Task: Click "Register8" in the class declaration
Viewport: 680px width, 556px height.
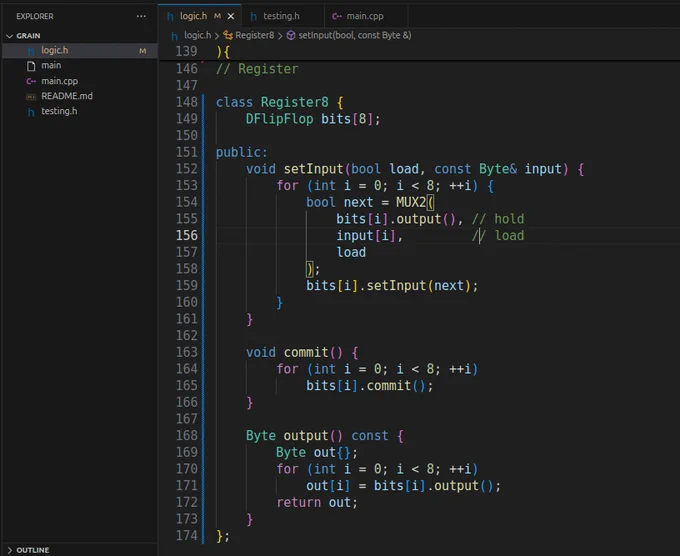Action: 294,102
